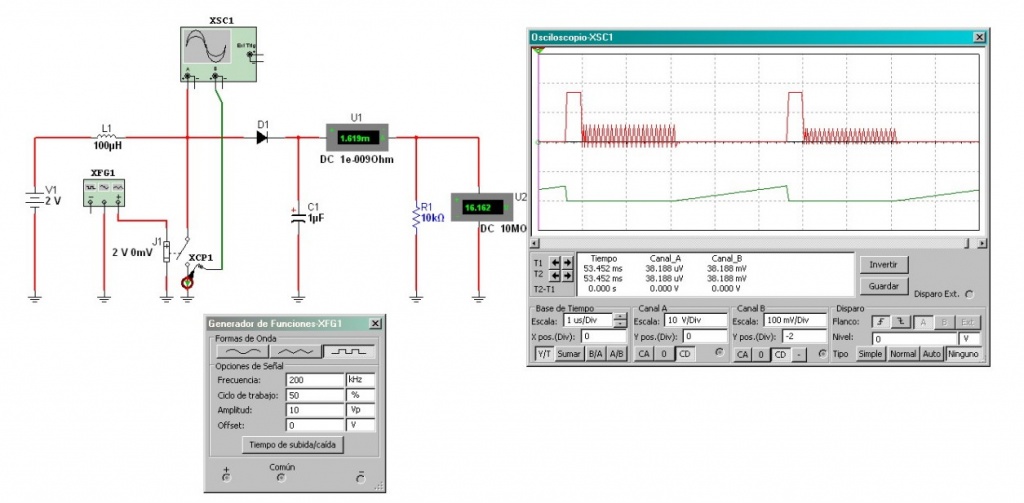1024x503 pixels.
Task: Move cursor T1 to the right
Action: [567, 263]
